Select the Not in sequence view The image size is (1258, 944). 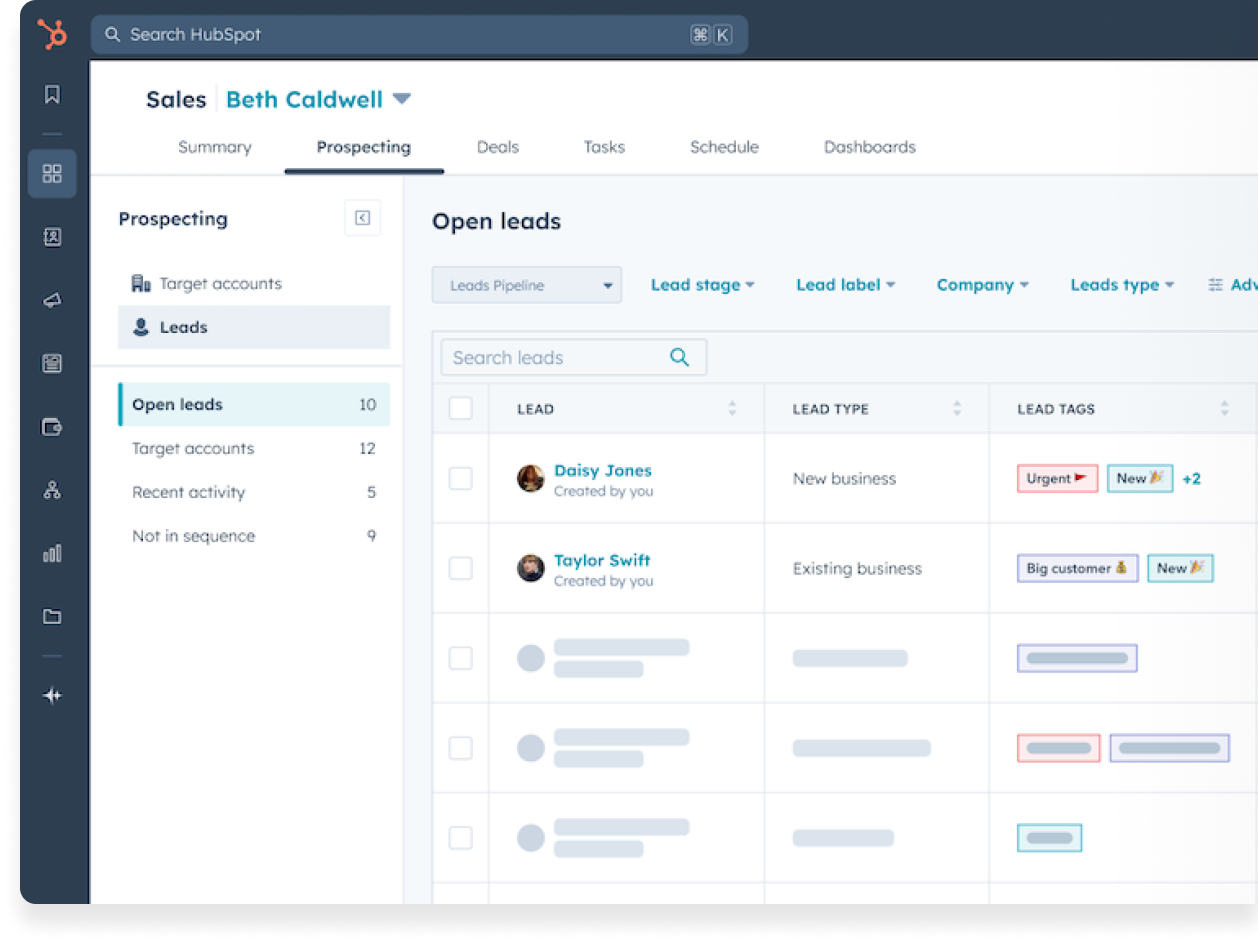(x=254, y=536)
